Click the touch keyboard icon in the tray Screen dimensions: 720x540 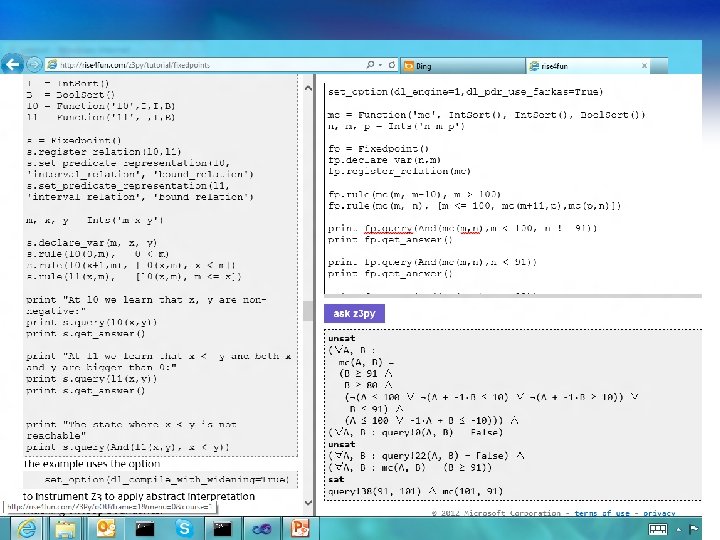click(657, 529)
